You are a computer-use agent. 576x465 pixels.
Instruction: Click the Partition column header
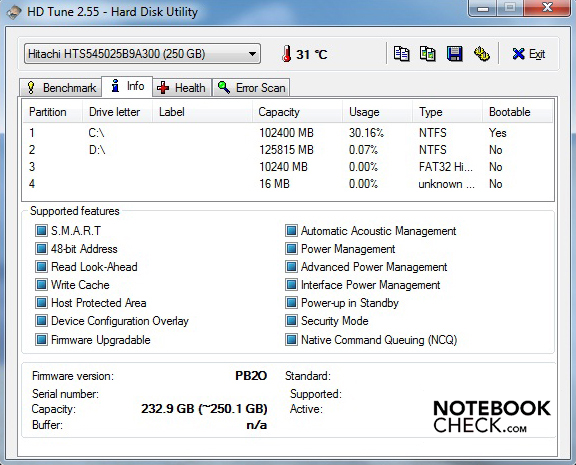click(x=52, y=112)
